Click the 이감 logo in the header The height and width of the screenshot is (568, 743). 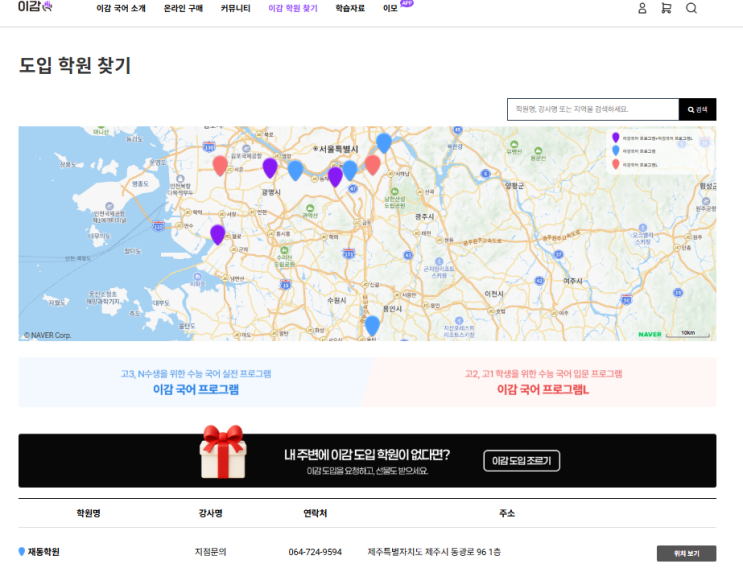[35, 7]
